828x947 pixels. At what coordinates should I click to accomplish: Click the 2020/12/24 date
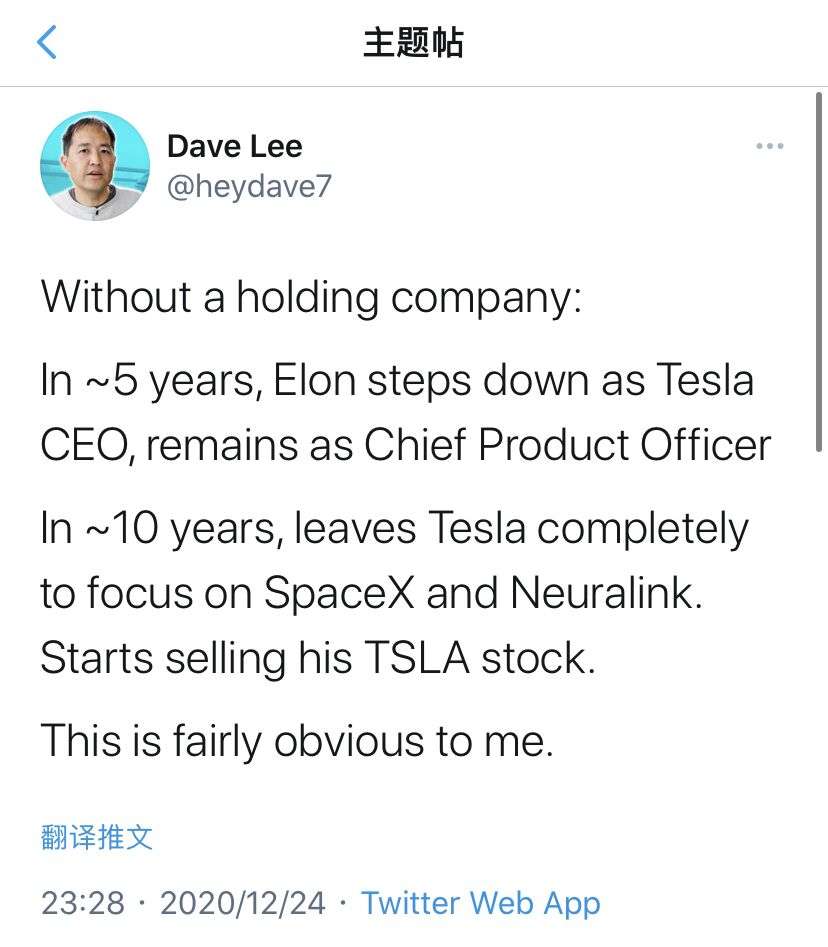242,903
